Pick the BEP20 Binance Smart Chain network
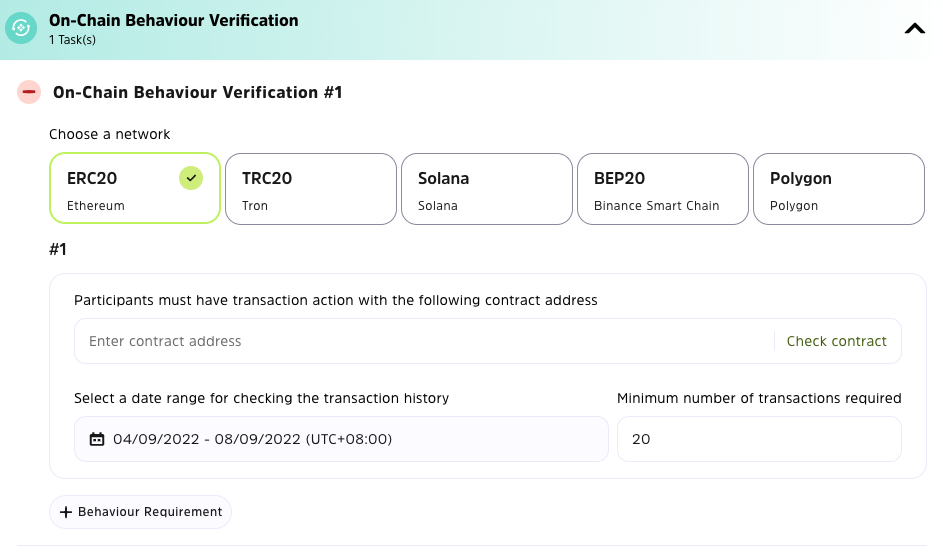This screenshot has width=943, height=557. [x=662, y=188]
